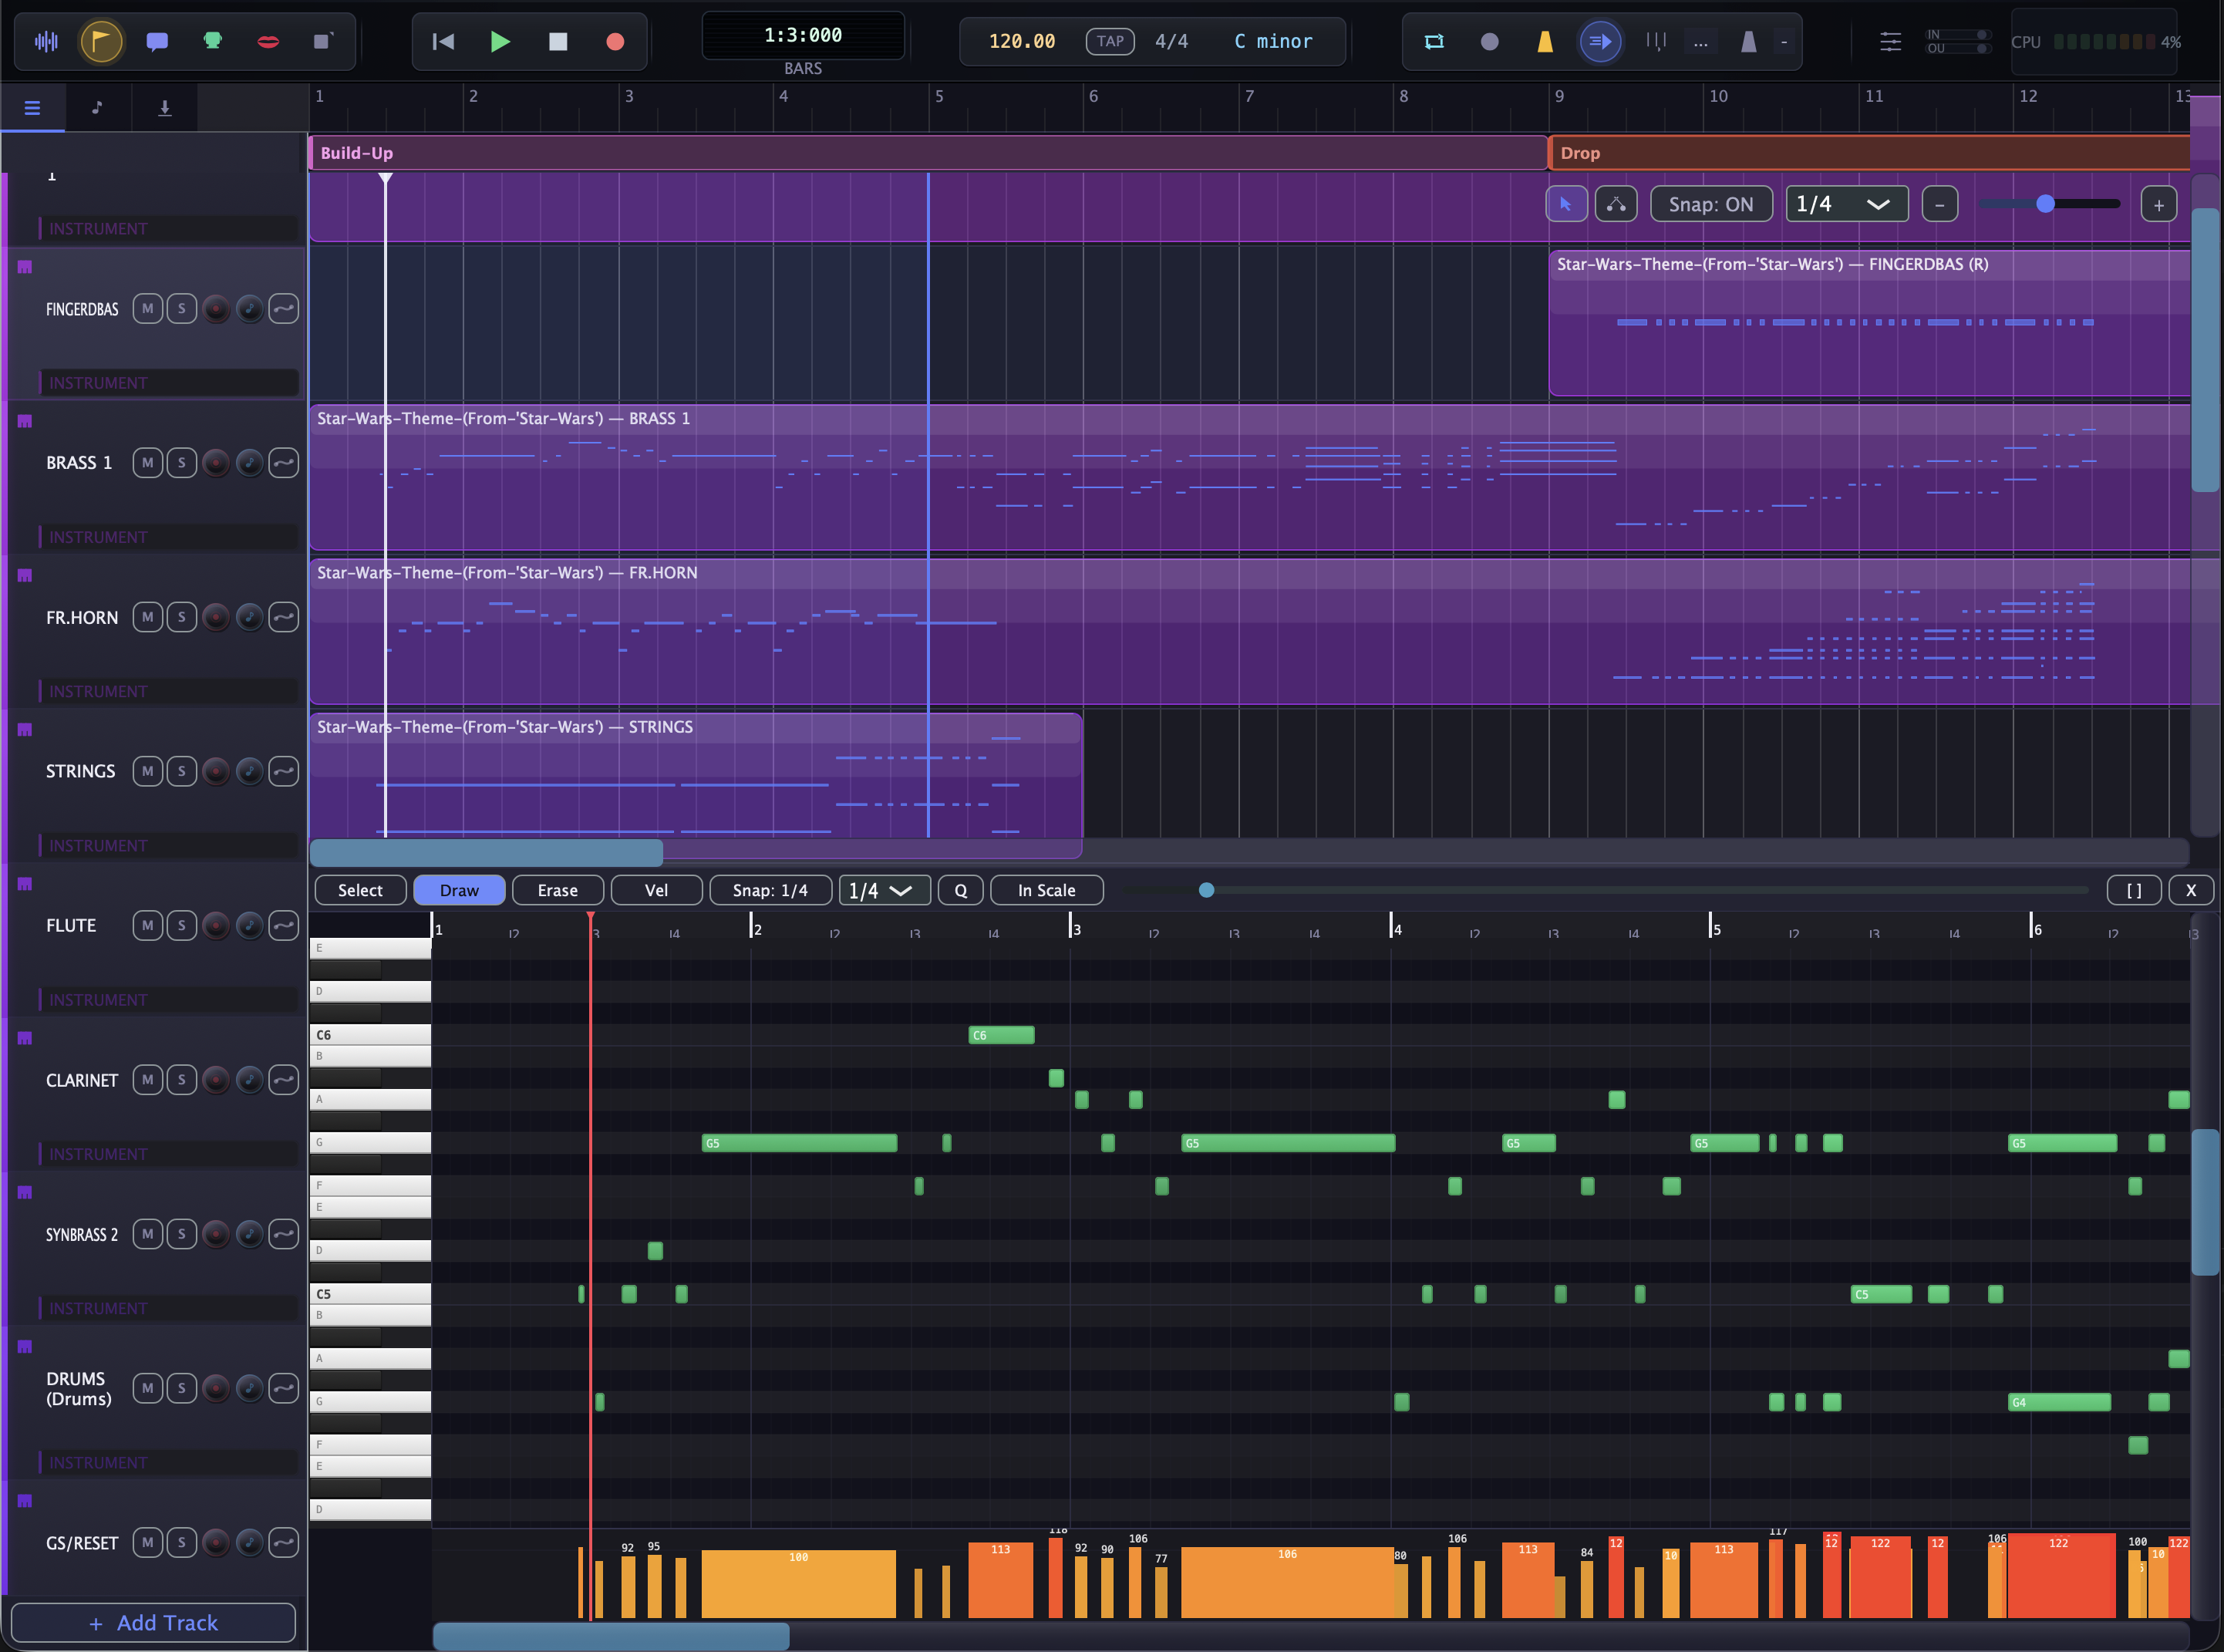Click the red lips icon

tap(267, 41)
